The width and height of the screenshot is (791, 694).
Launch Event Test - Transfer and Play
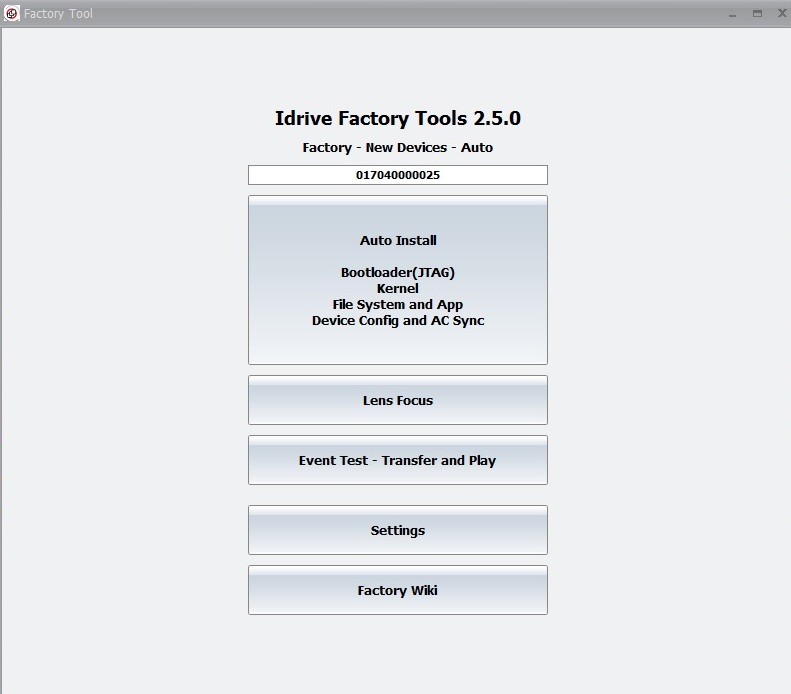pyautogui.click(x=398, y=460)
